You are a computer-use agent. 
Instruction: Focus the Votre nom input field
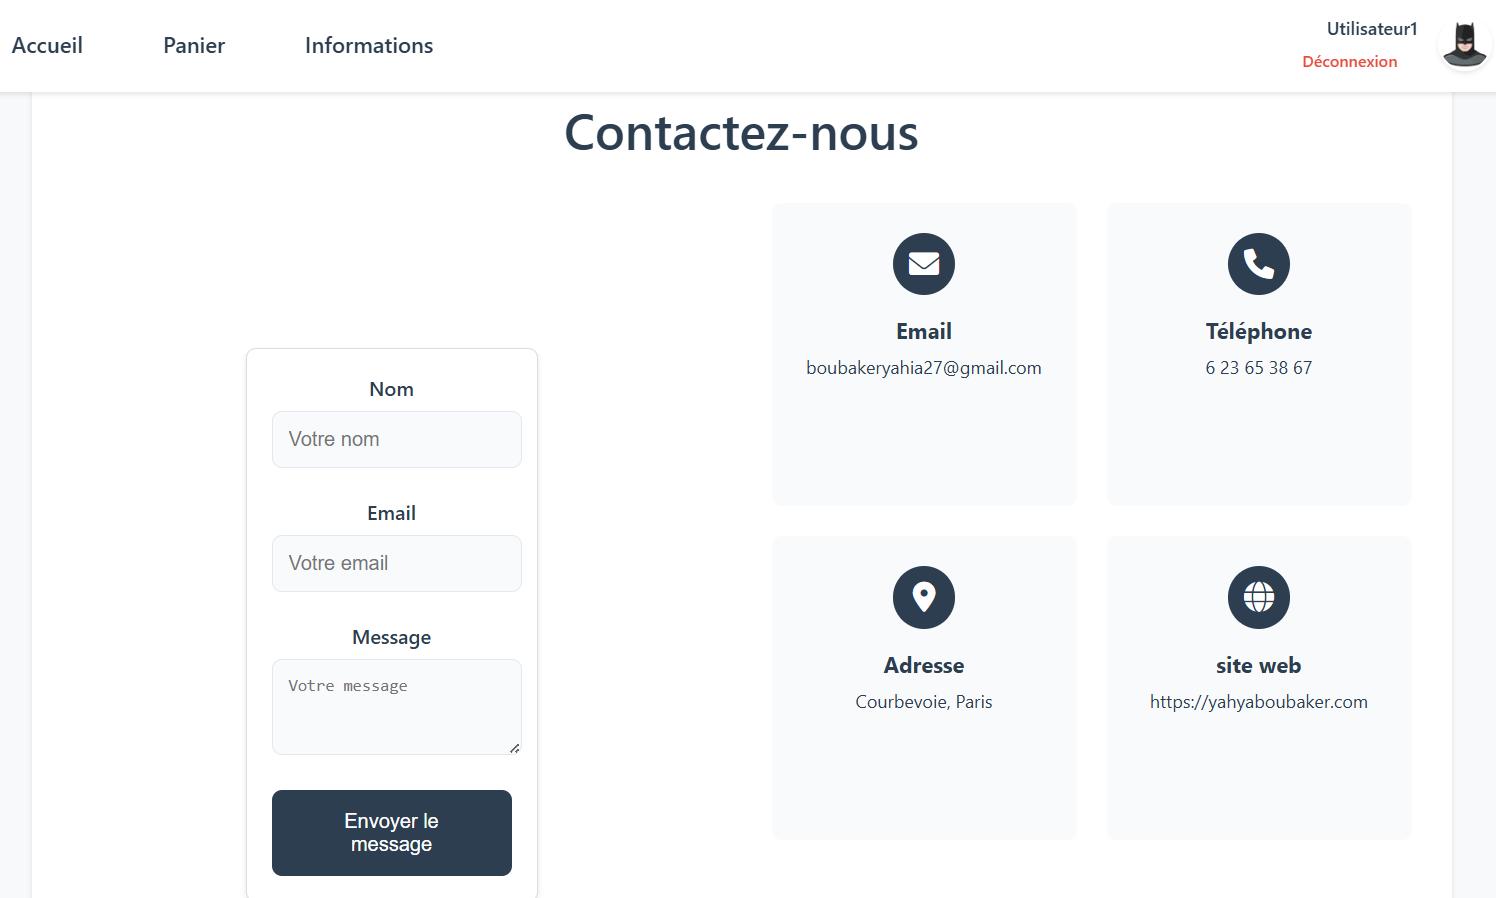pos(396,439)
